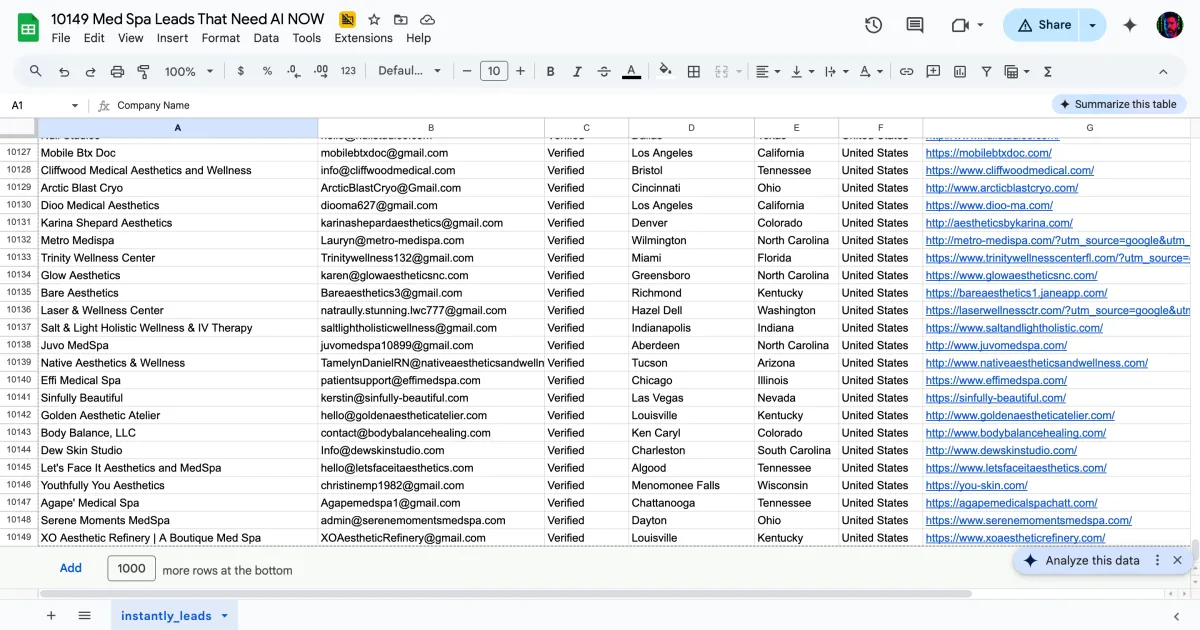Open the borders tool
This screenshot has height=630, width=1200.
[x=694, y=71]
